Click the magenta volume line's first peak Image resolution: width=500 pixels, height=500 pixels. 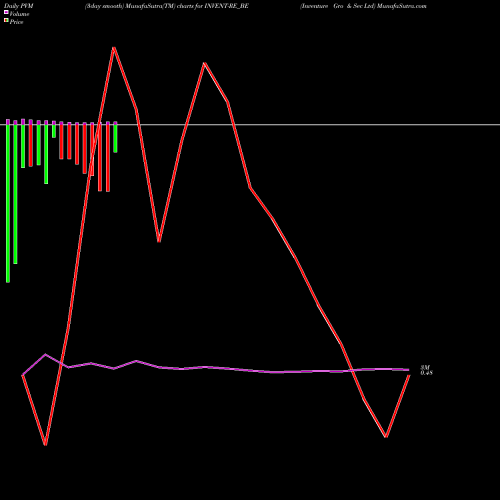click(46, 354)
